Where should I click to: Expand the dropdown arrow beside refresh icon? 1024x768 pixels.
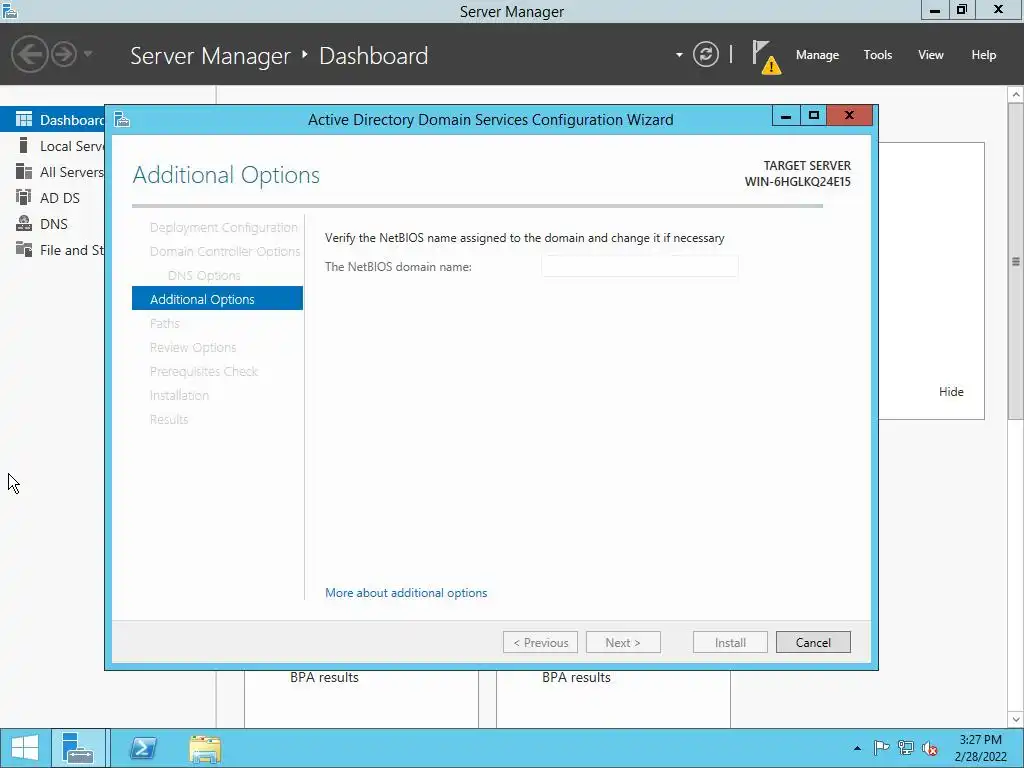pyautogui.click(x=679, y=55)
